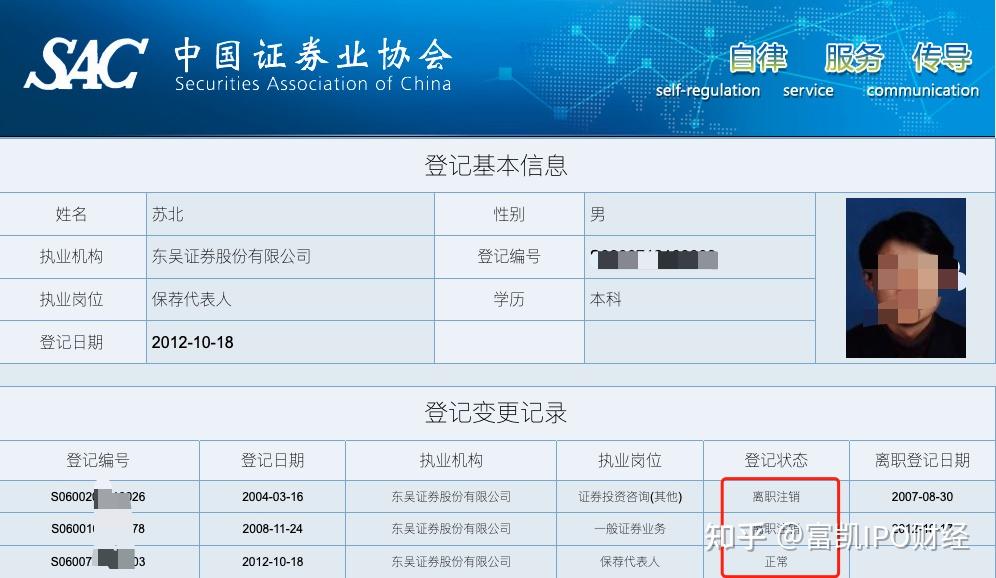
Task: Select the name value 苏北
Action: 168,214
